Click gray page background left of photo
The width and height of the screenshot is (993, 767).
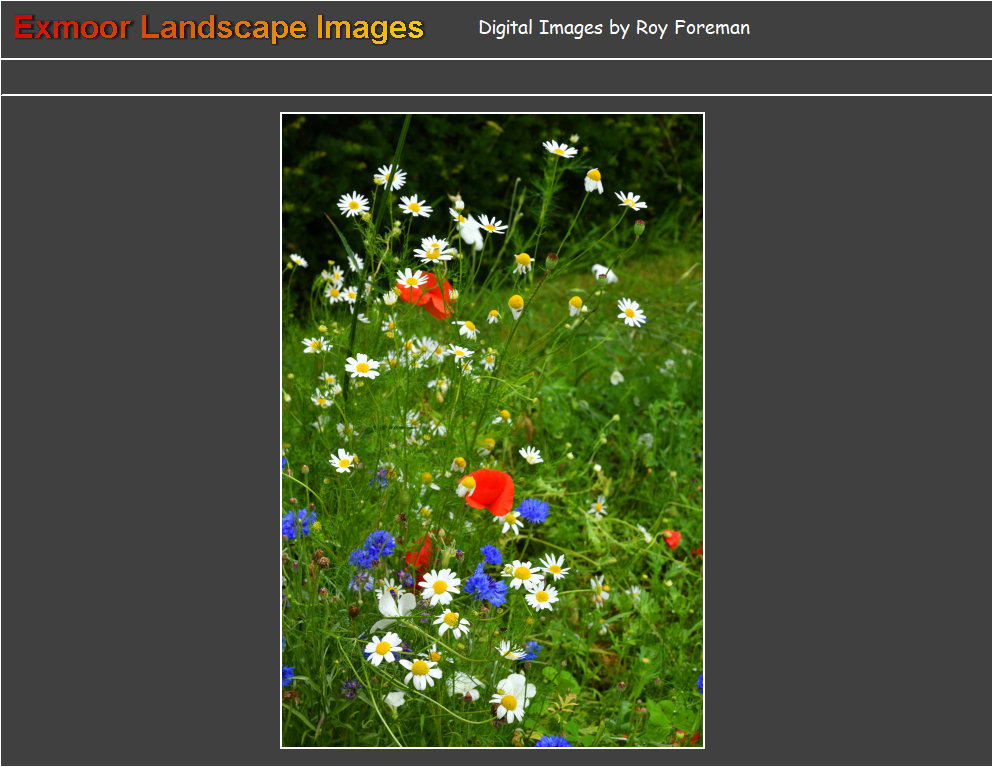click(x=140, y=430)
